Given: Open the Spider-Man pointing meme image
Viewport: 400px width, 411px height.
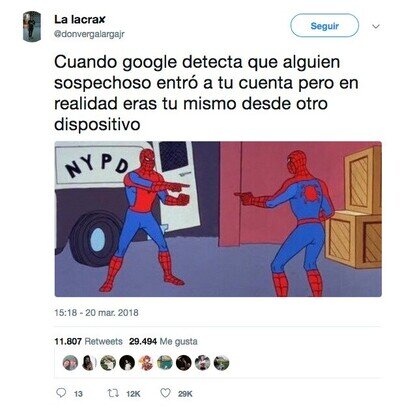Looking at the screenshot, I should click(x=218, y=219).
